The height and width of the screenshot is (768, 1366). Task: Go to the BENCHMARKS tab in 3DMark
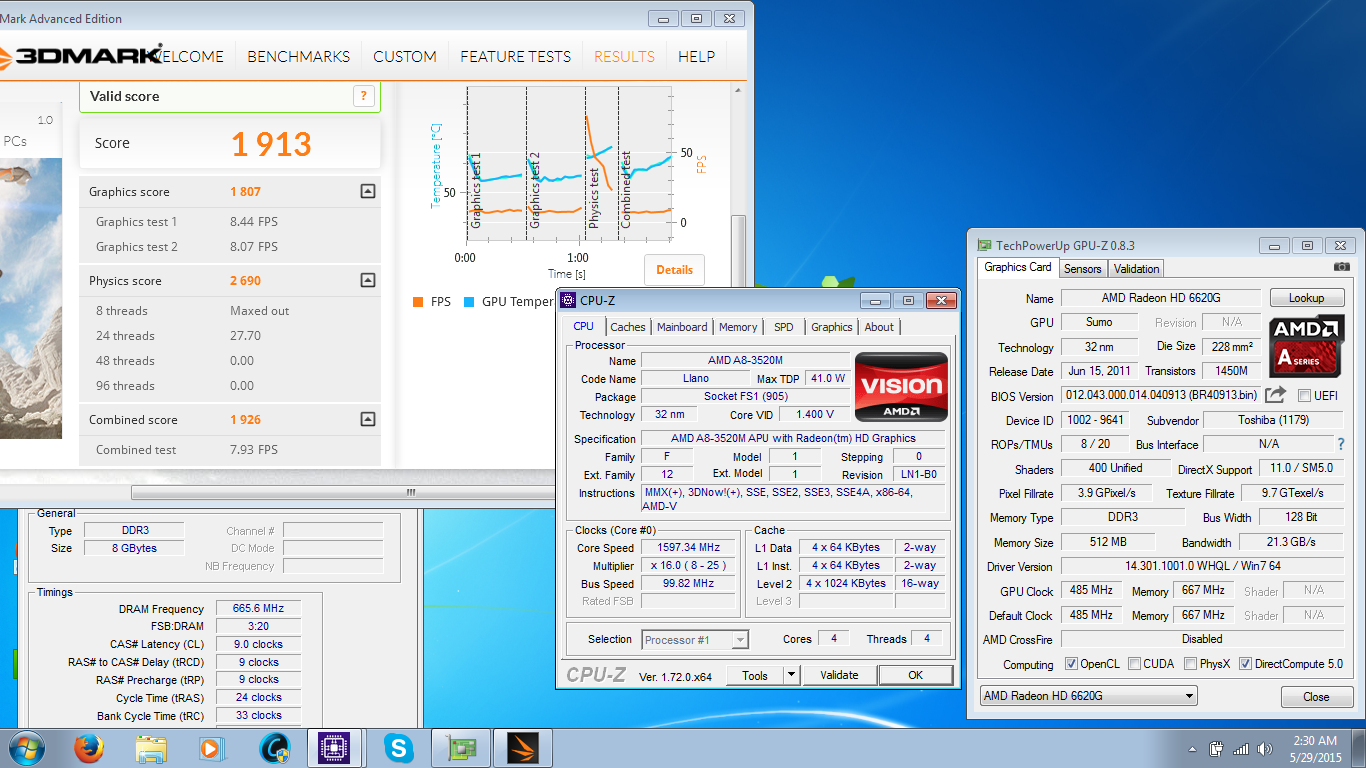pyautogui.click(x=299, y=57)
